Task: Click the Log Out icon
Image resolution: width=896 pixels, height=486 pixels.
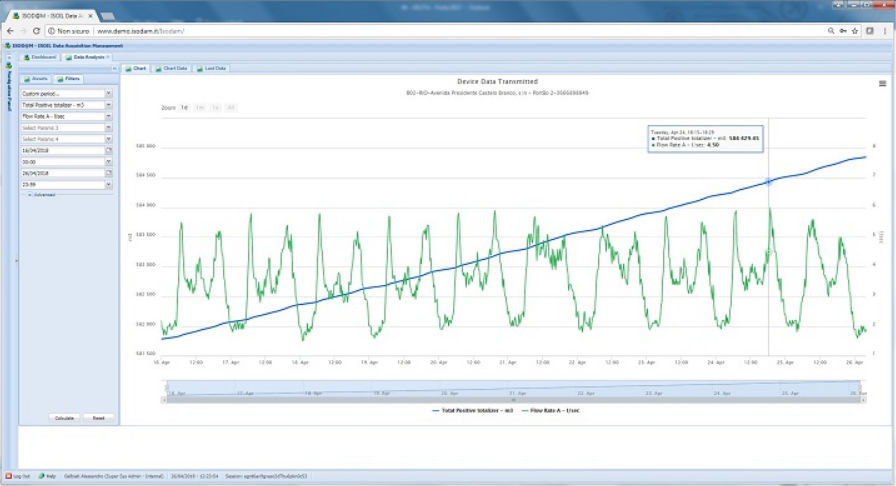Action: [9, 476]
